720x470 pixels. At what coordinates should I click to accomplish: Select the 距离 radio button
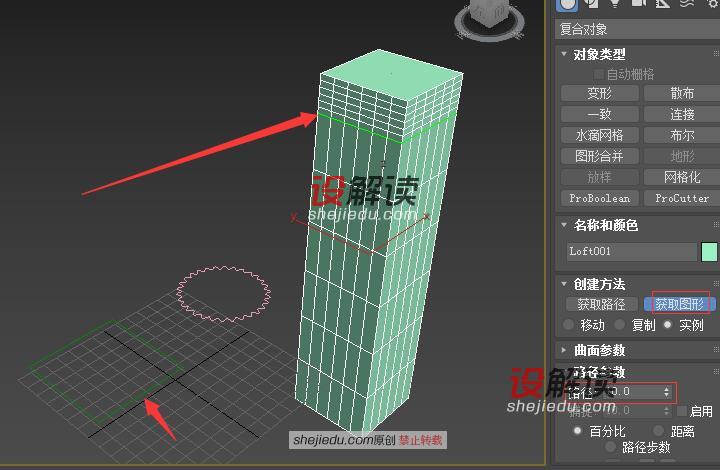[x=659, y=431]
